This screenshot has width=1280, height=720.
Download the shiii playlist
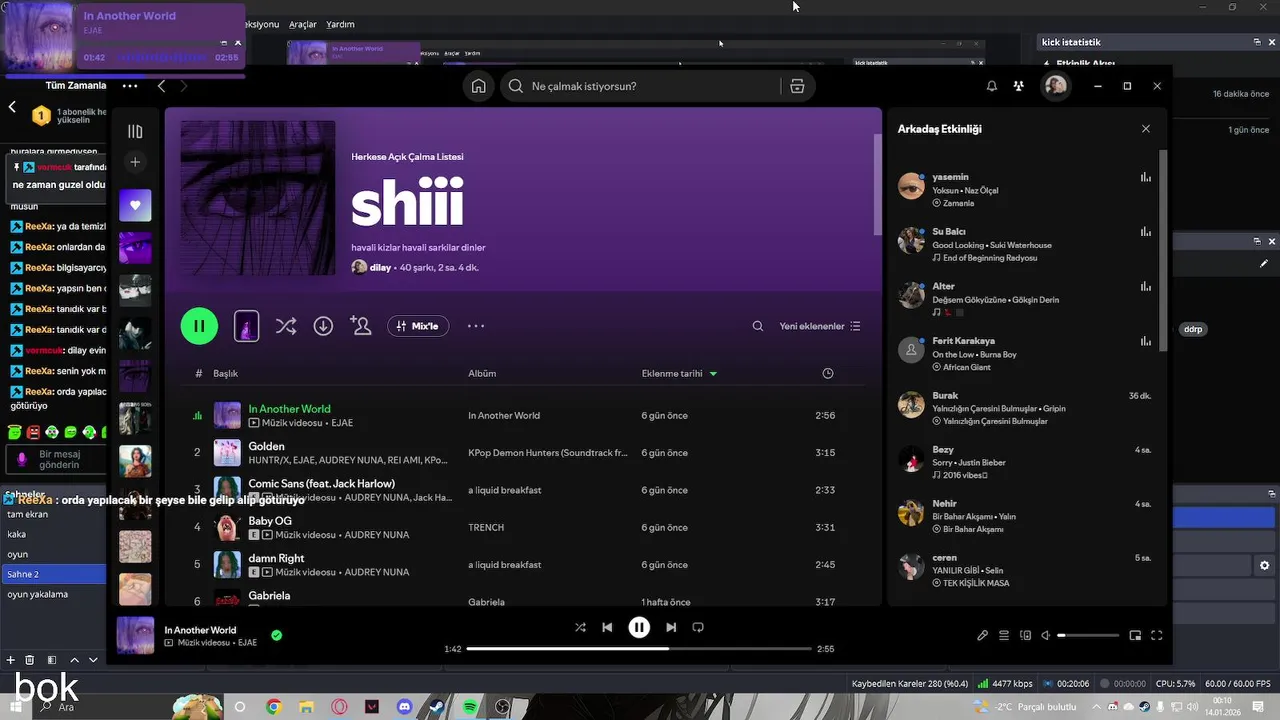coord(323,326)
